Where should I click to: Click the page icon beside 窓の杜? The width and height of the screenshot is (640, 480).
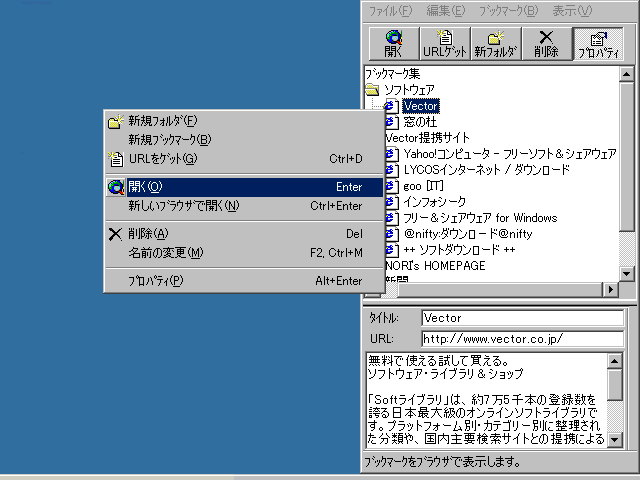coord(392,122)
